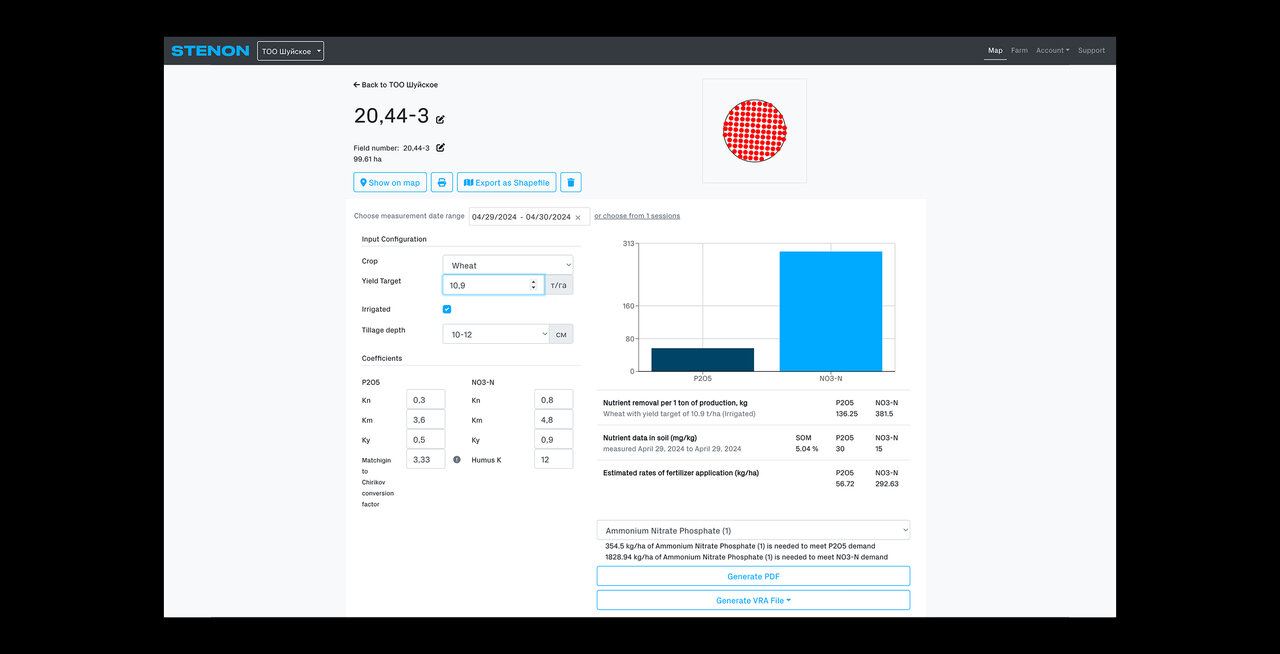Click the Back to ТОО Шуйское link
The image size is (1280, 654).
(x=396, y=85)
